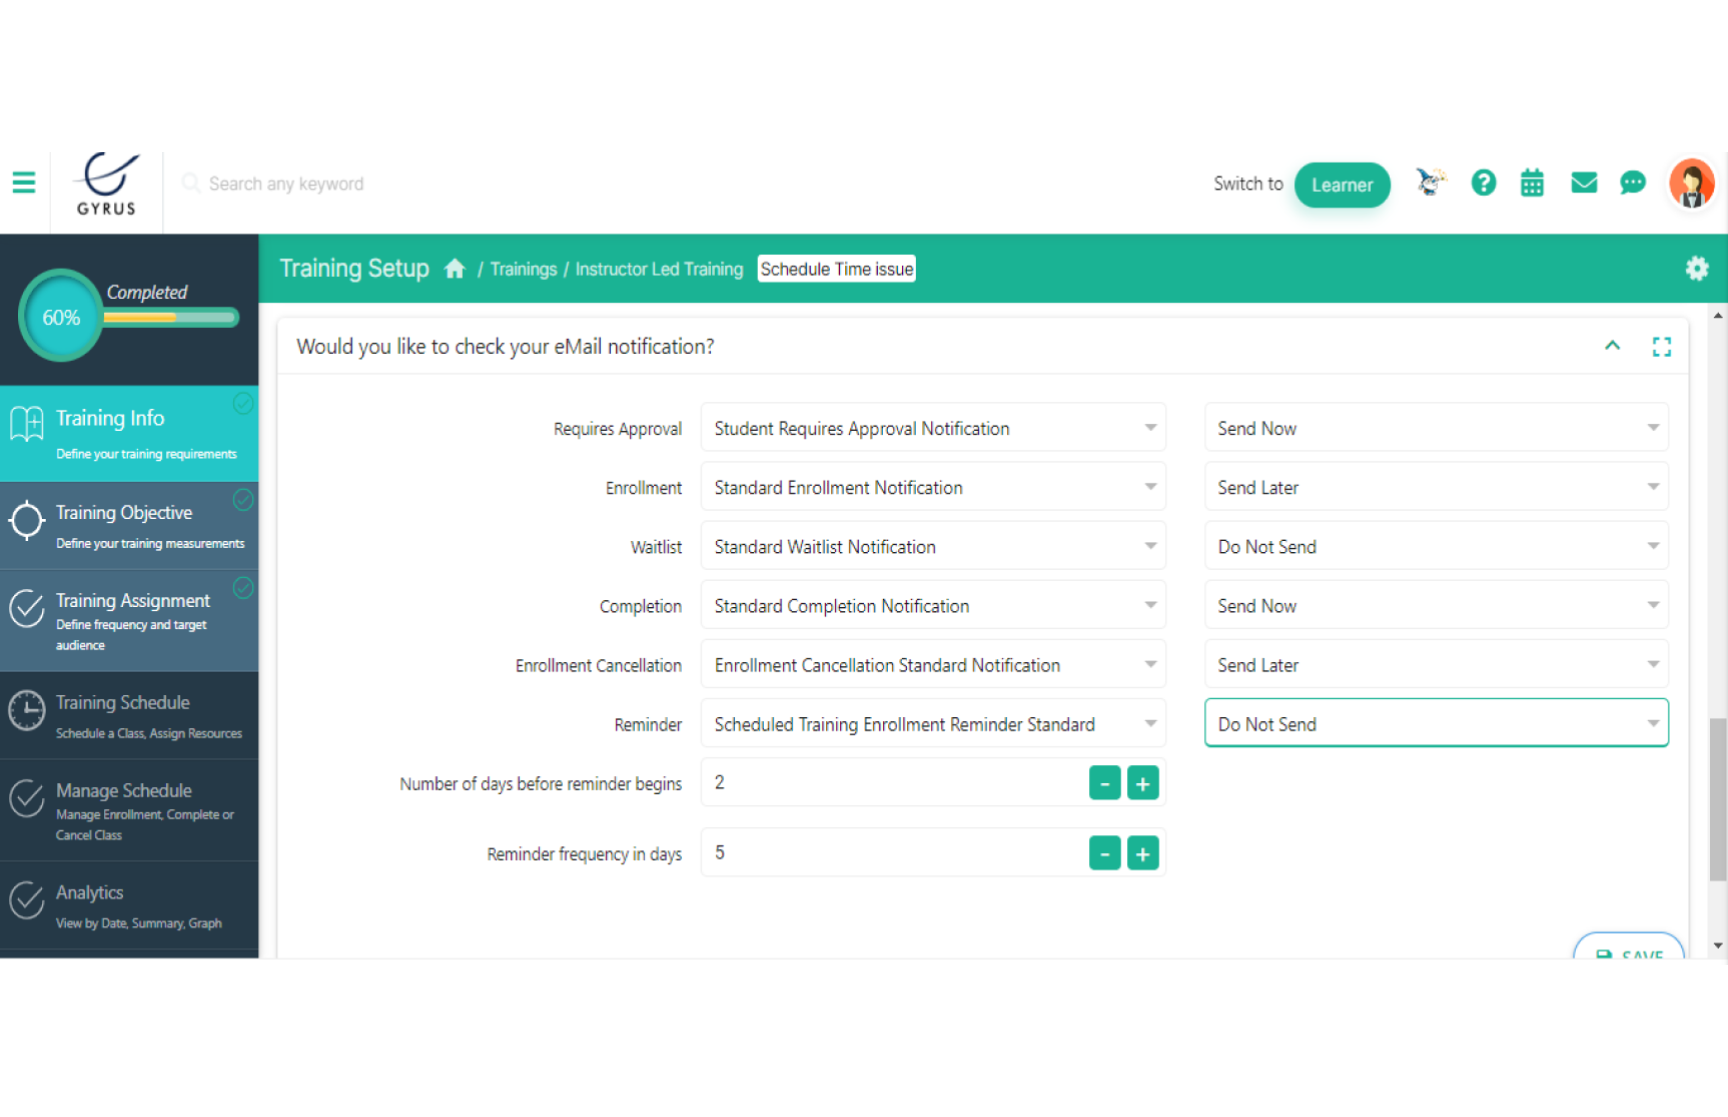Select Training Schedule sidebar step
1728x1117 pixels.
129,715
